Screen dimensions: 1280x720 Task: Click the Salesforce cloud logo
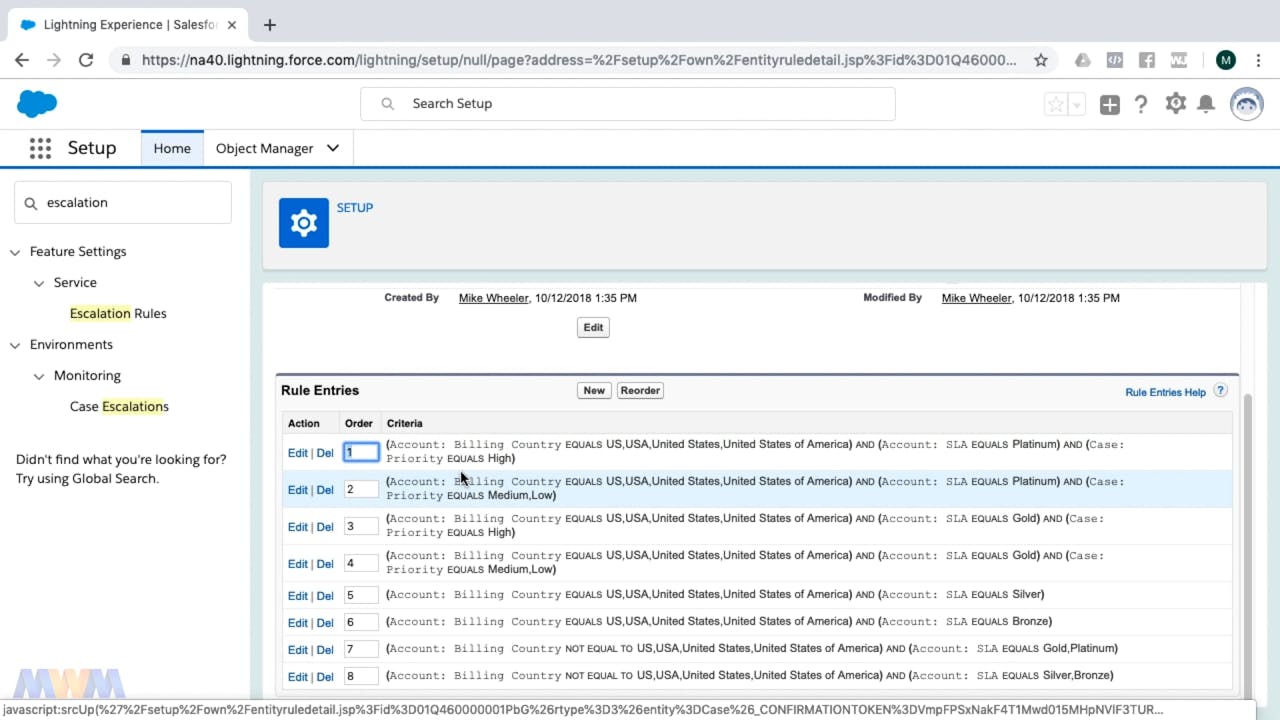point(37,103)
